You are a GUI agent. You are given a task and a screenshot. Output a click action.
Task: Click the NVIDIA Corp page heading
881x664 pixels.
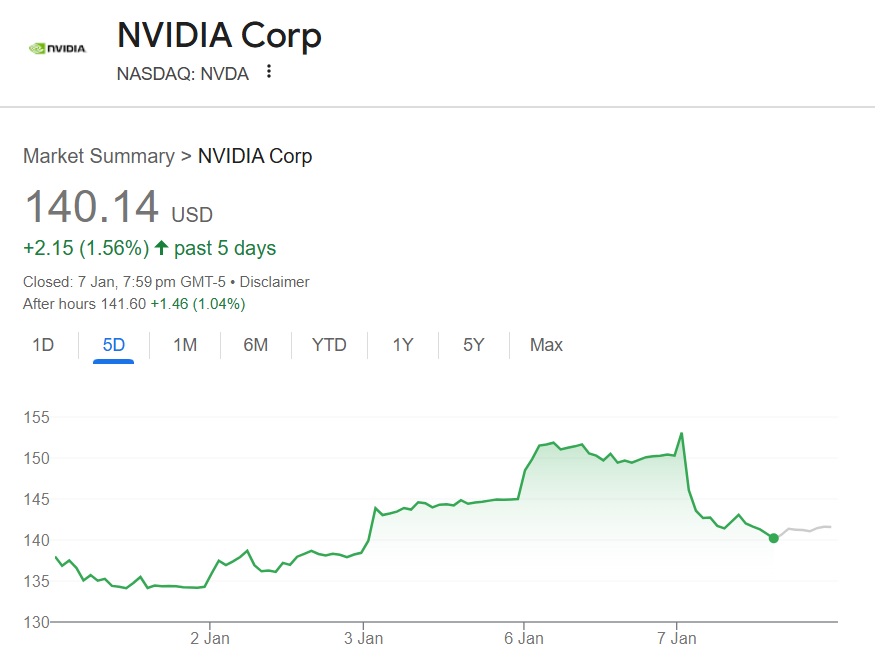[x=219, y=35]
